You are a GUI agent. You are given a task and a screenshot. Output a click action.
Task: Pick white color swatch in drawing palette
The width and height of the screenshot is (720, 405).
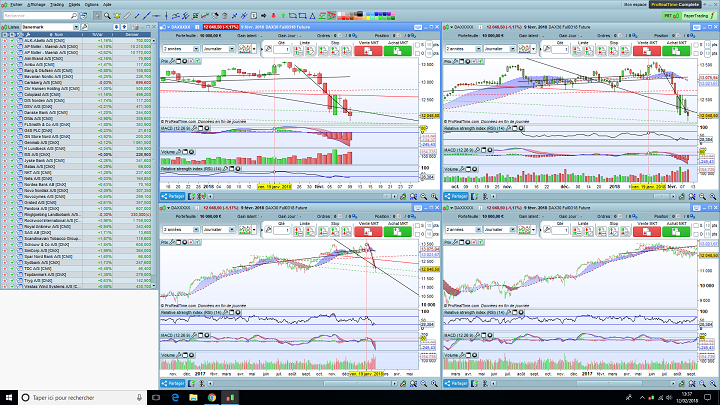click(340, 14)
